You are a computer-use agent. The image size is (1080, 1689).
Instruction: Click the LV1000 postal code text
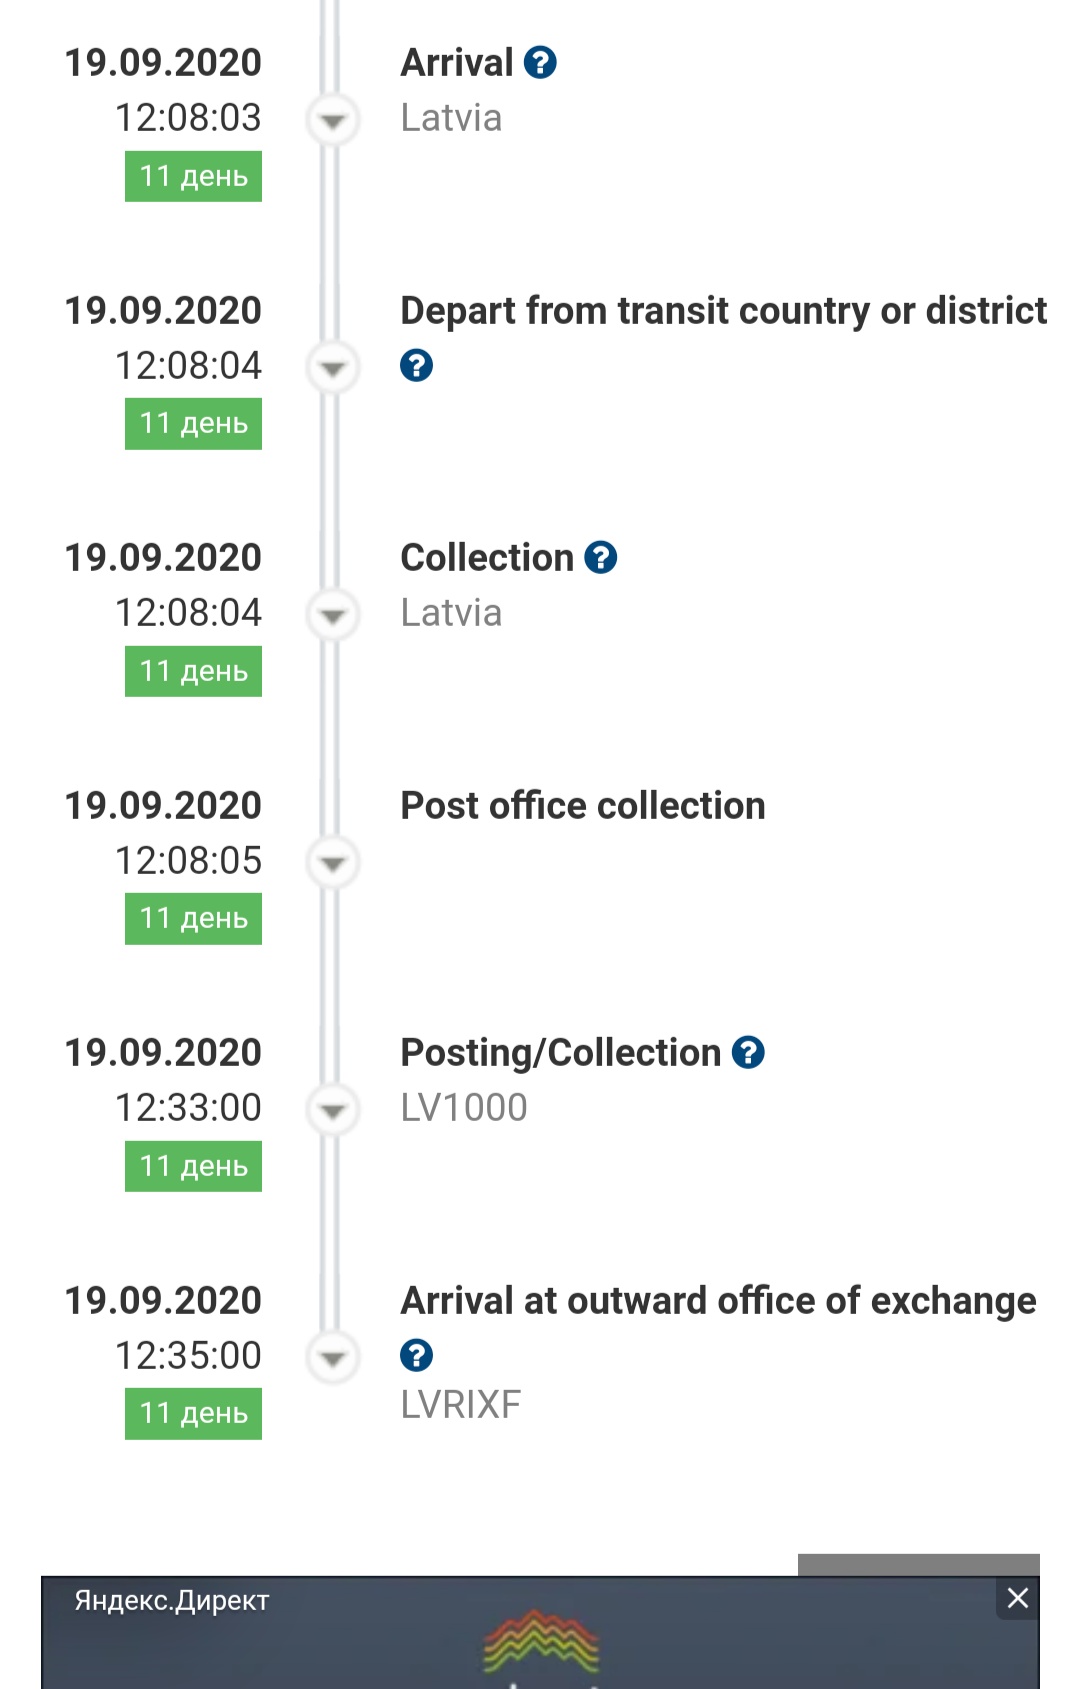pos(464,1108)
